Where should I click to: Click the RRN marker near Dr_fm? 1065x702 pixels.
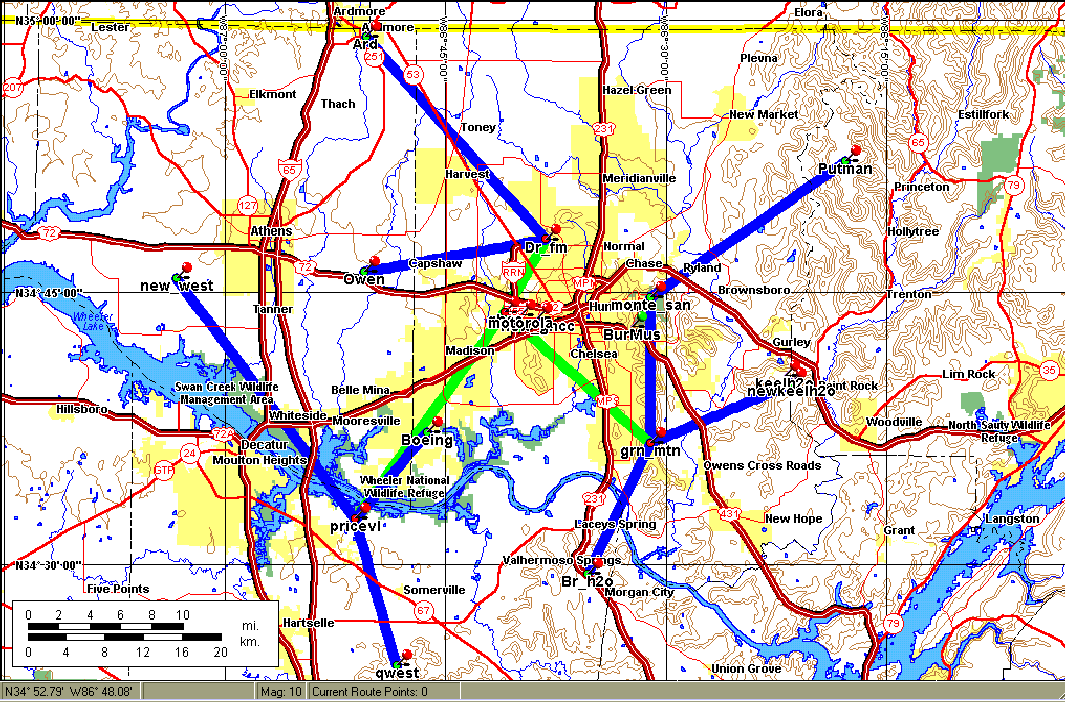pyautogui.click(x=513, y=272)
